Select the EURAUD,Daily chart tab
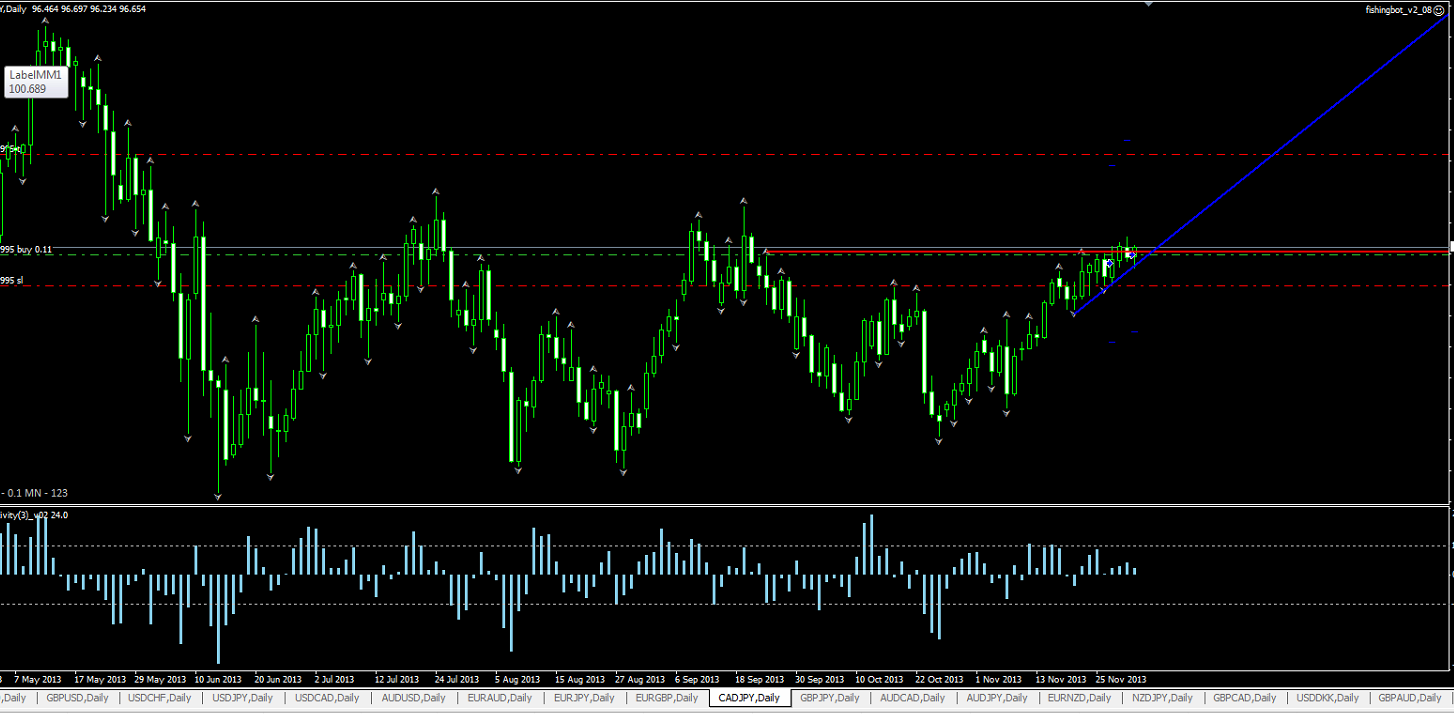Screen dimensions: 1454x714 click(498, 698)
